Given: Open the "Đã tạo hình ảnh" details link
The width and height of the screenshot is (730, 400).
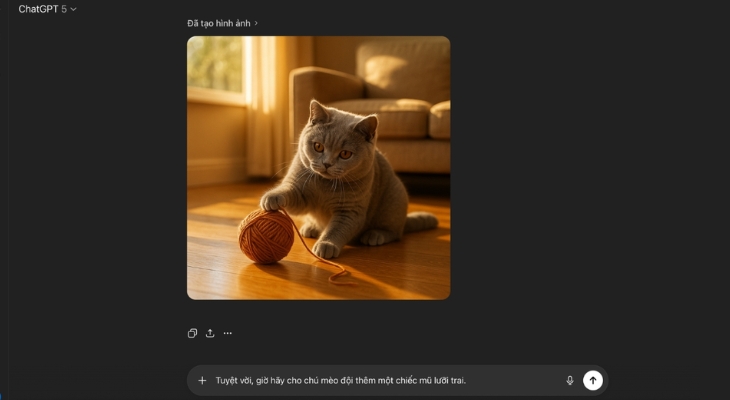Looking at the screenshot, I should click(x=219, y=23).
